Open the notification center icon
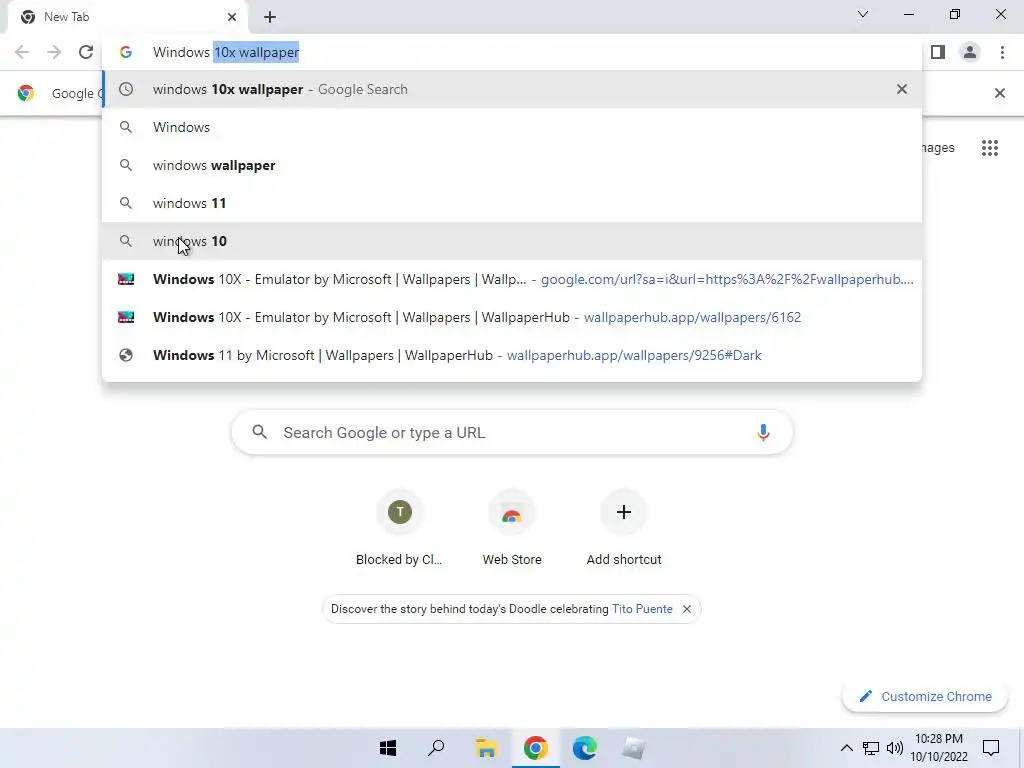This screenshot has height=768, width=1024. click(x=991, y=748)
